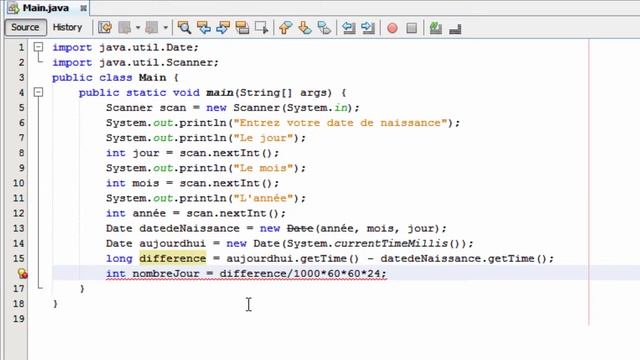This screenshot has width=640, height=360.
Task: Click highlighted 'difference' variable on line 15
Action: (173, 258)
